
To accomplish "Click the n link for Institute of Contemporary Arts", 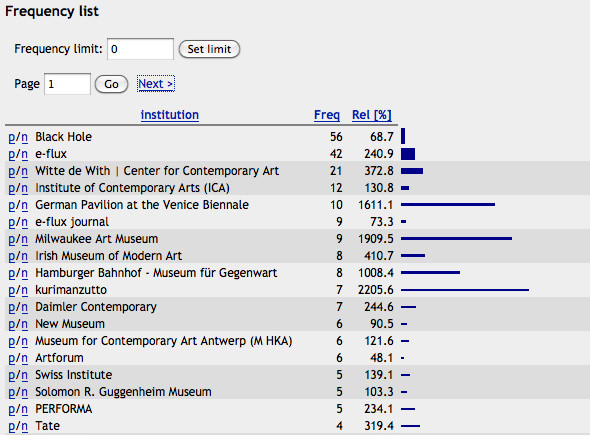I will 24,188.
